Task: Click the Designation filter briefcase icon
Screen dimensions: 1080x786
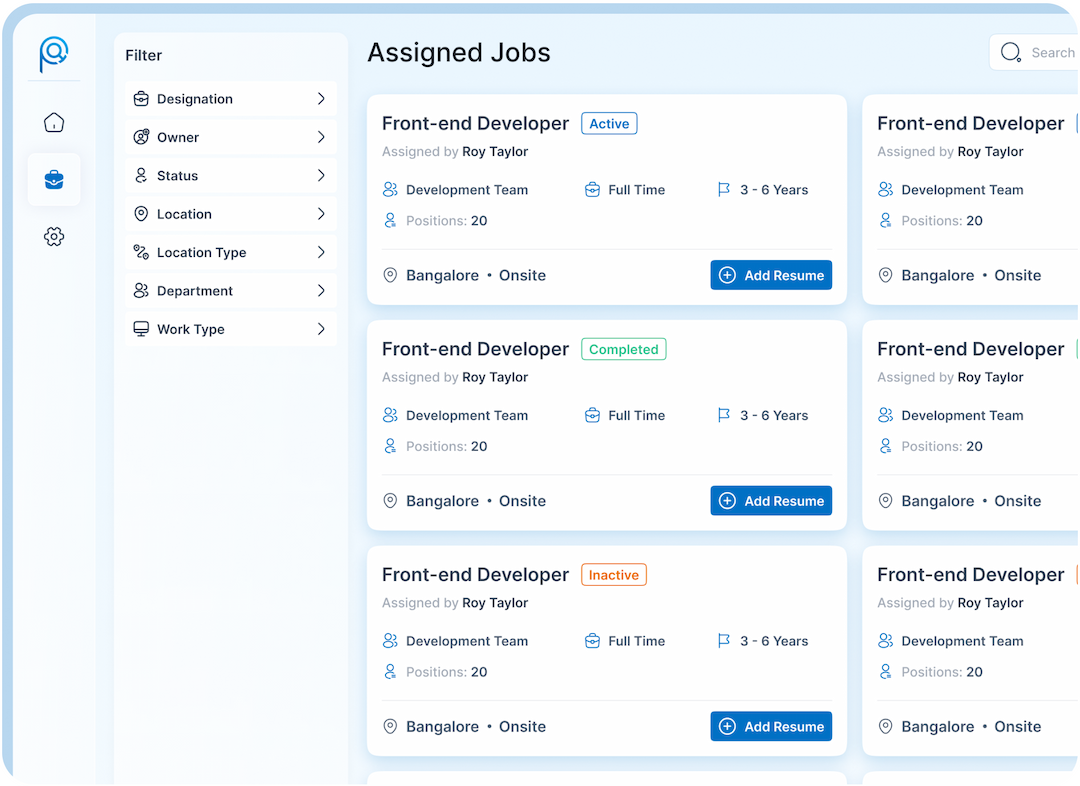Action: pyautogui.click(x=141, y=99)
